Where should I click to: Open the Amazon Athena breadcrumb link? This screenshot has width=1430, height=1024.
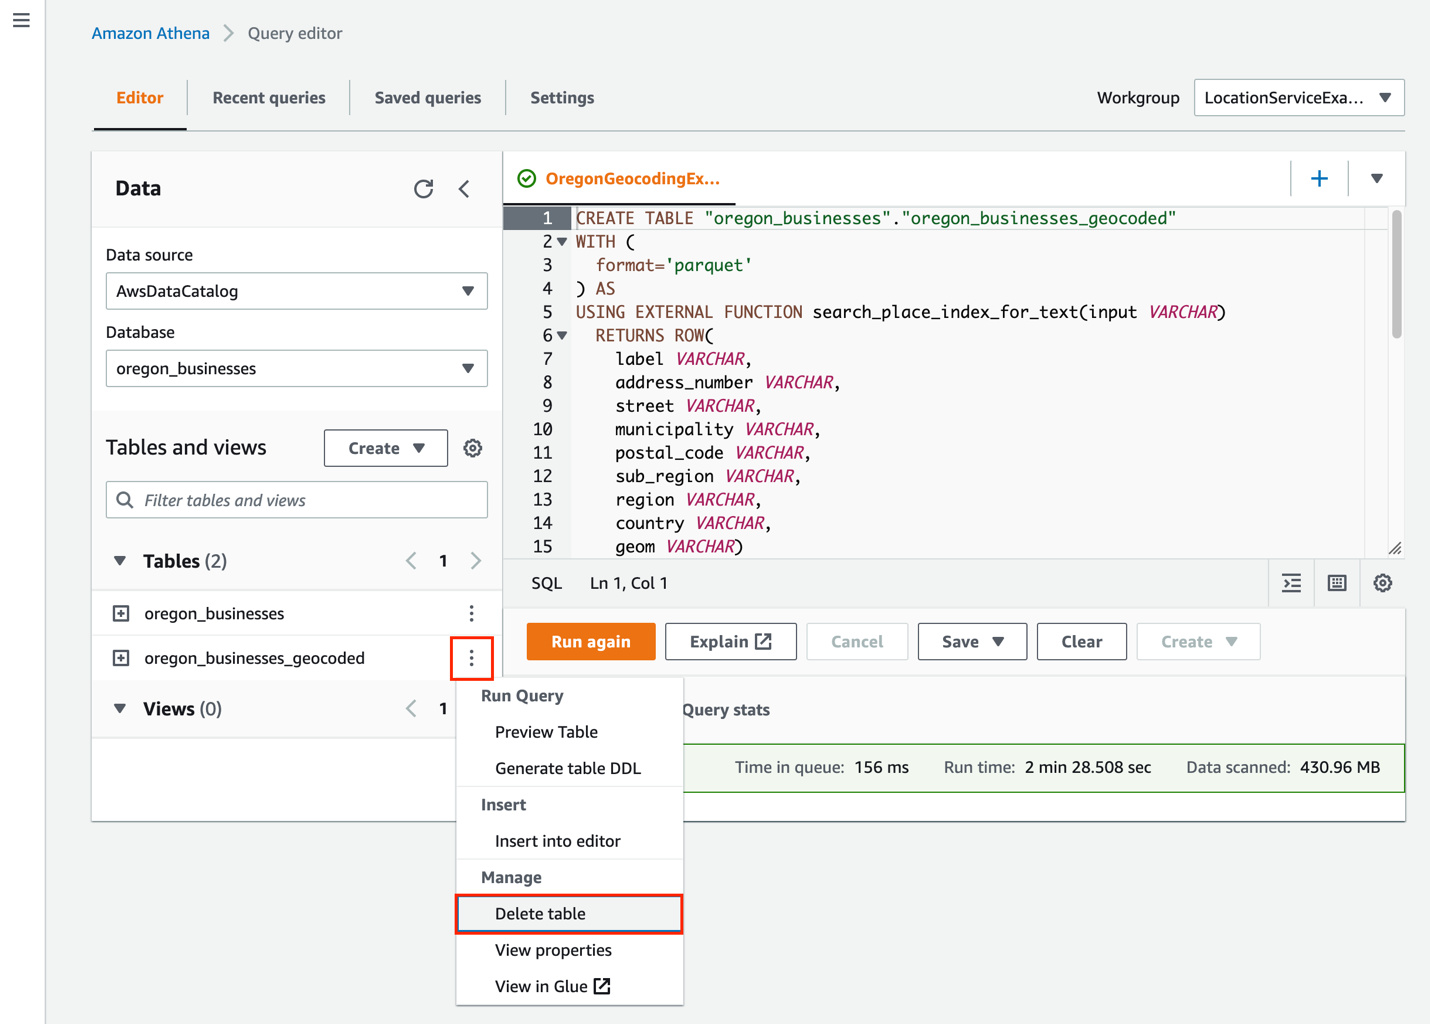150,32
